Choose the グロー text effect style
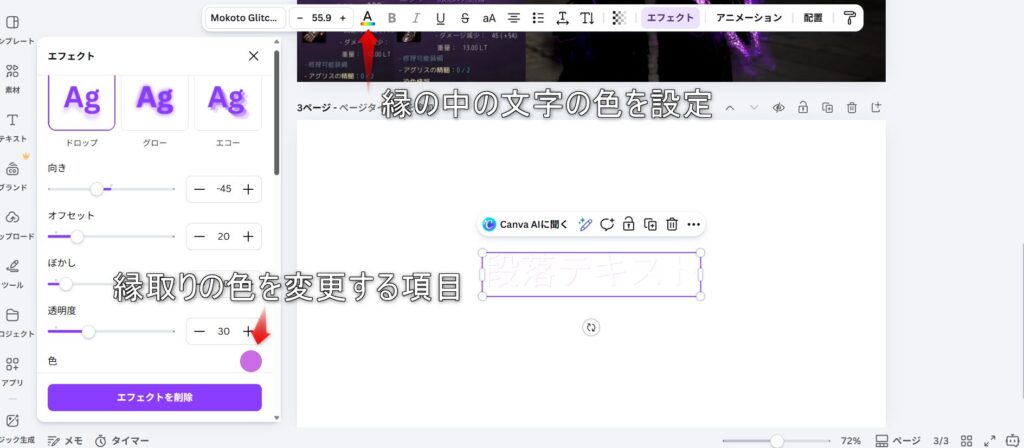Image resolution: width=1024 pixels, height=448 pixels. coord(155,110)
